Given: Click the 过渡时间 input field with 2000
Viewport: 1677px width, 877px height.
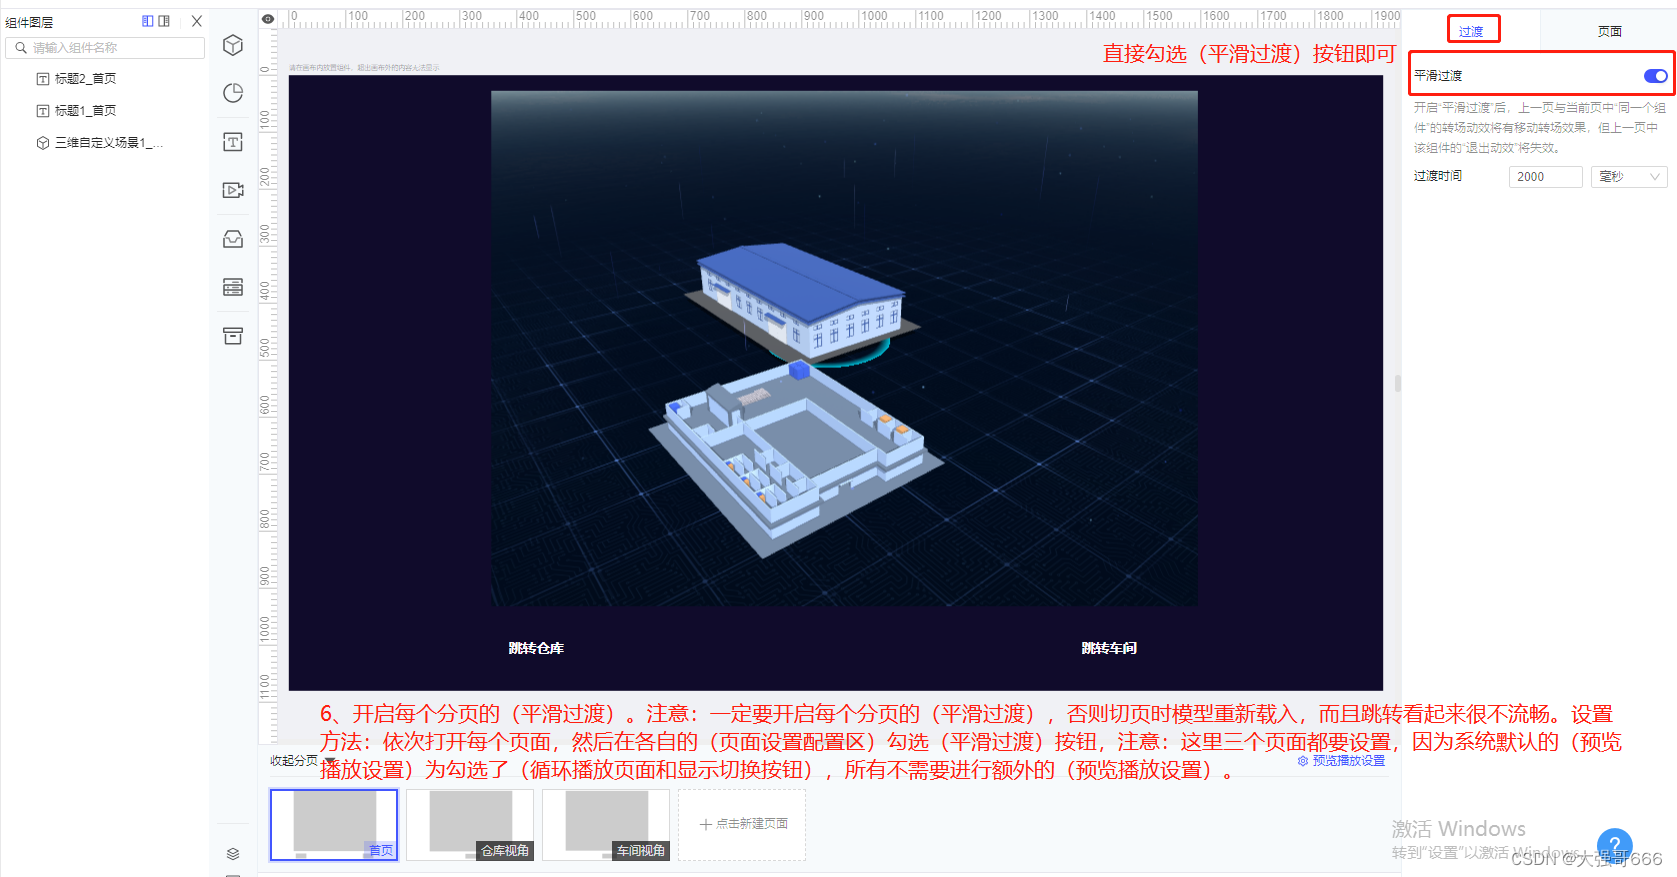Looking at the screenshot, I should [x=1545, y=177].
